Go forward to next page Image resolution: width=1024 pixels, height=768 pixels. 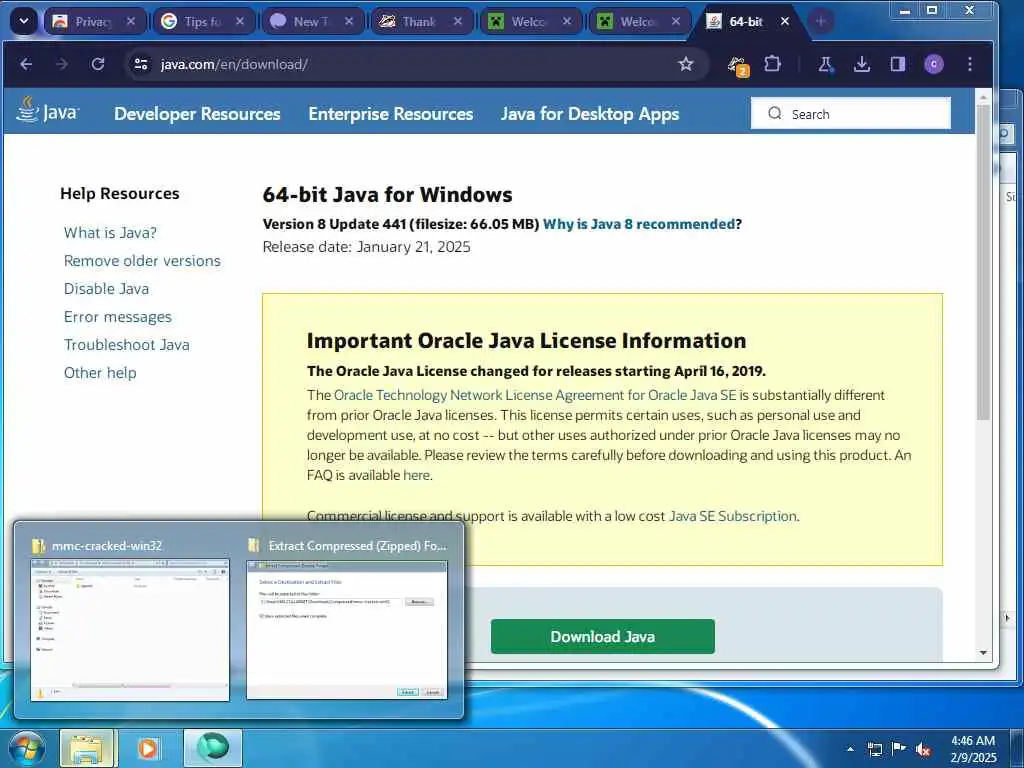(x=62, y=64)
